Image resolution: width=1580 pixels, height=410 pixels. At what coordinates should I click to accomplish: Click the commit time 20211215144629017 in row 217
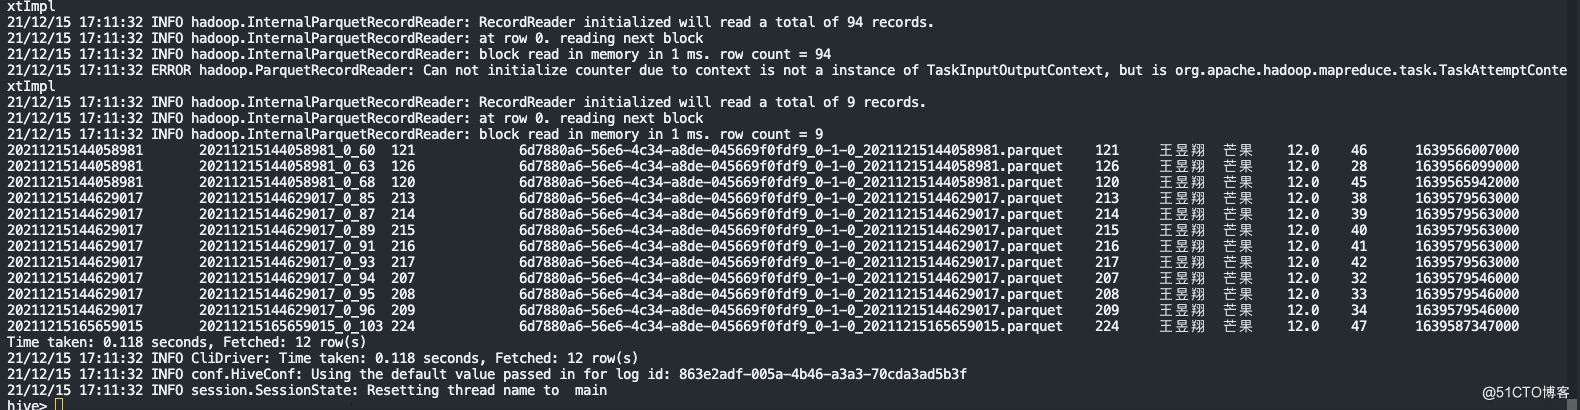tap(75, 262)
